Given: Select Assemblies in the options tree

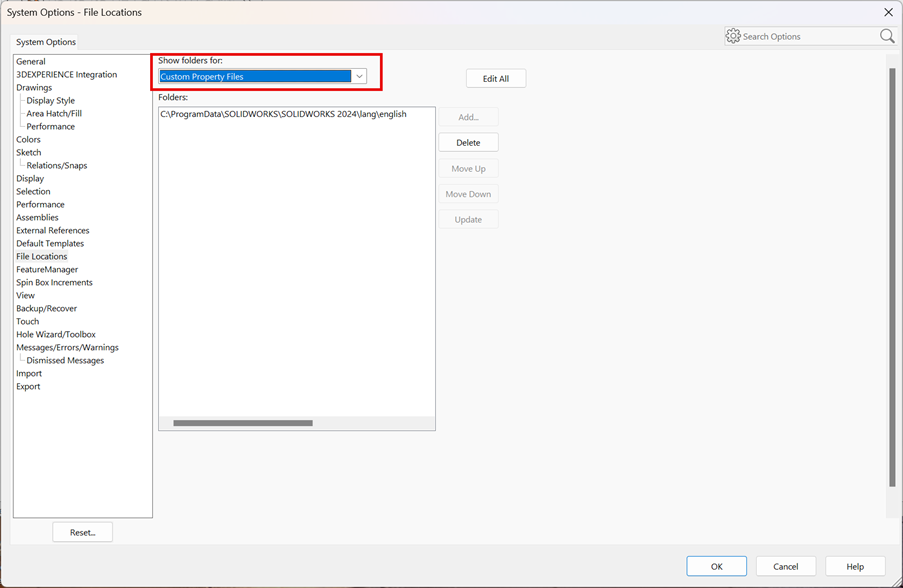Looking at the screenshot, I should (x=37, y=218).
